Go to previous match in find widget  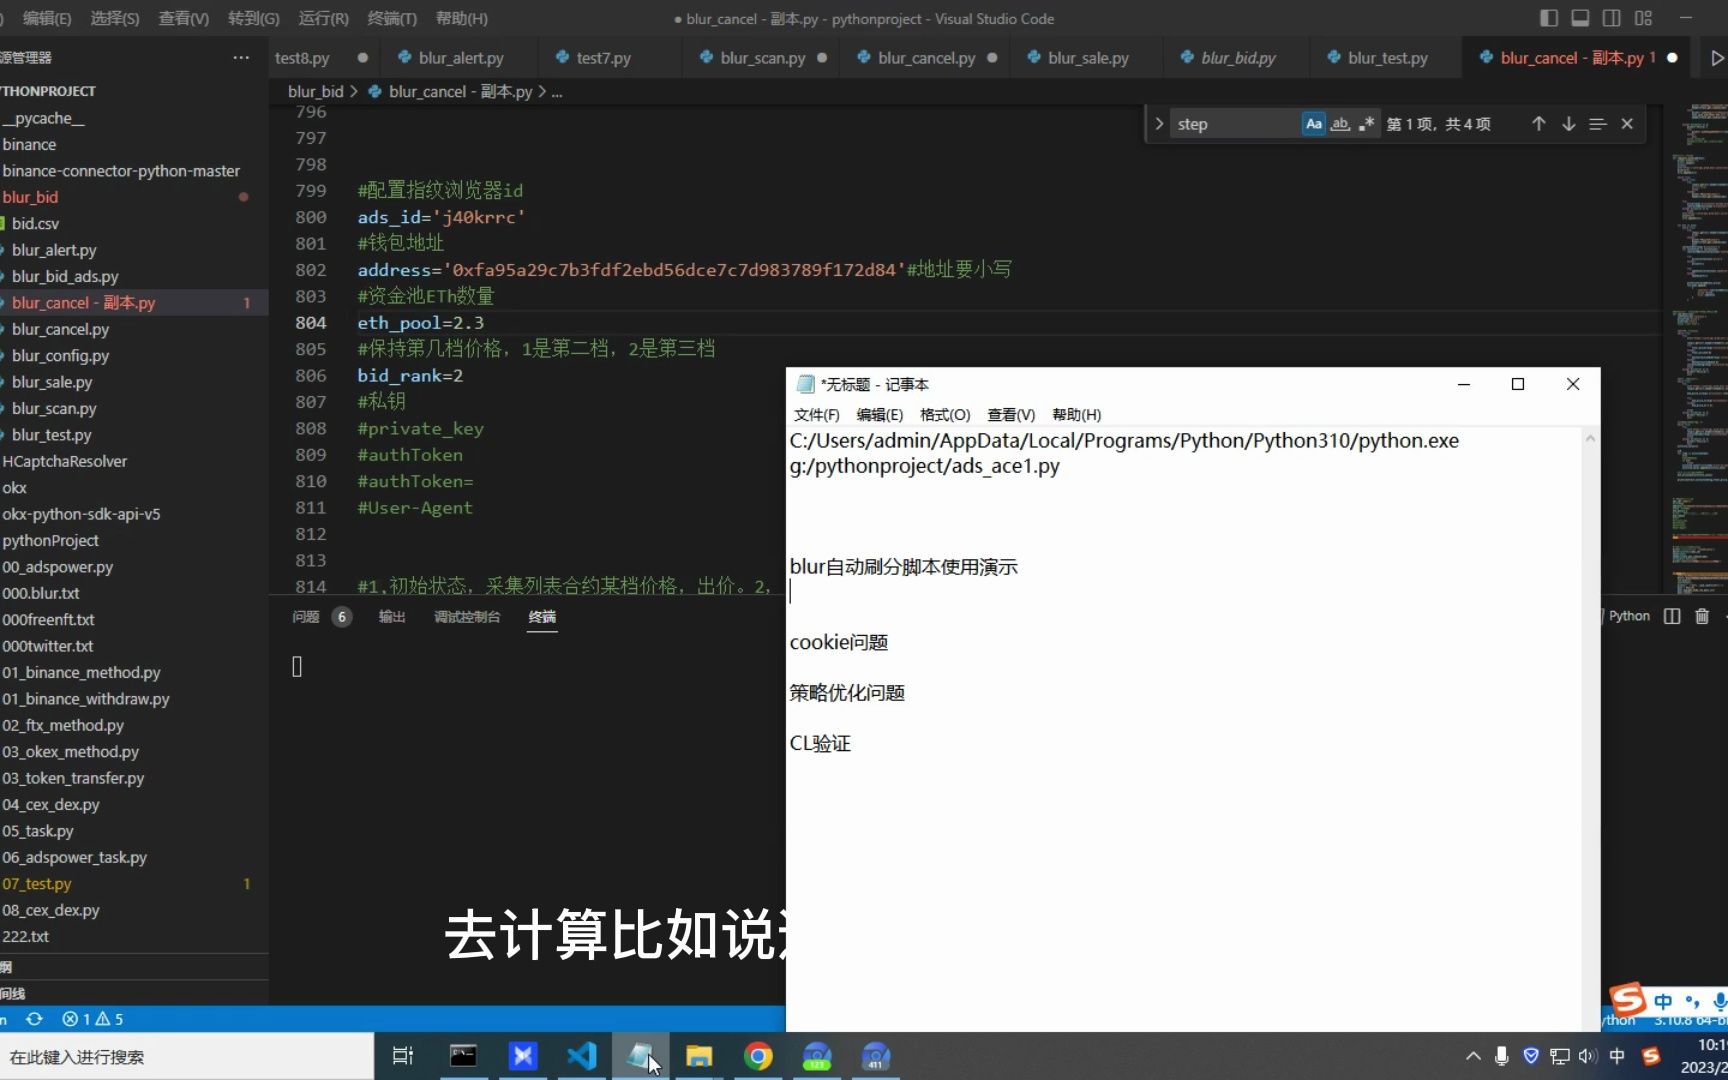(1538, 124)
